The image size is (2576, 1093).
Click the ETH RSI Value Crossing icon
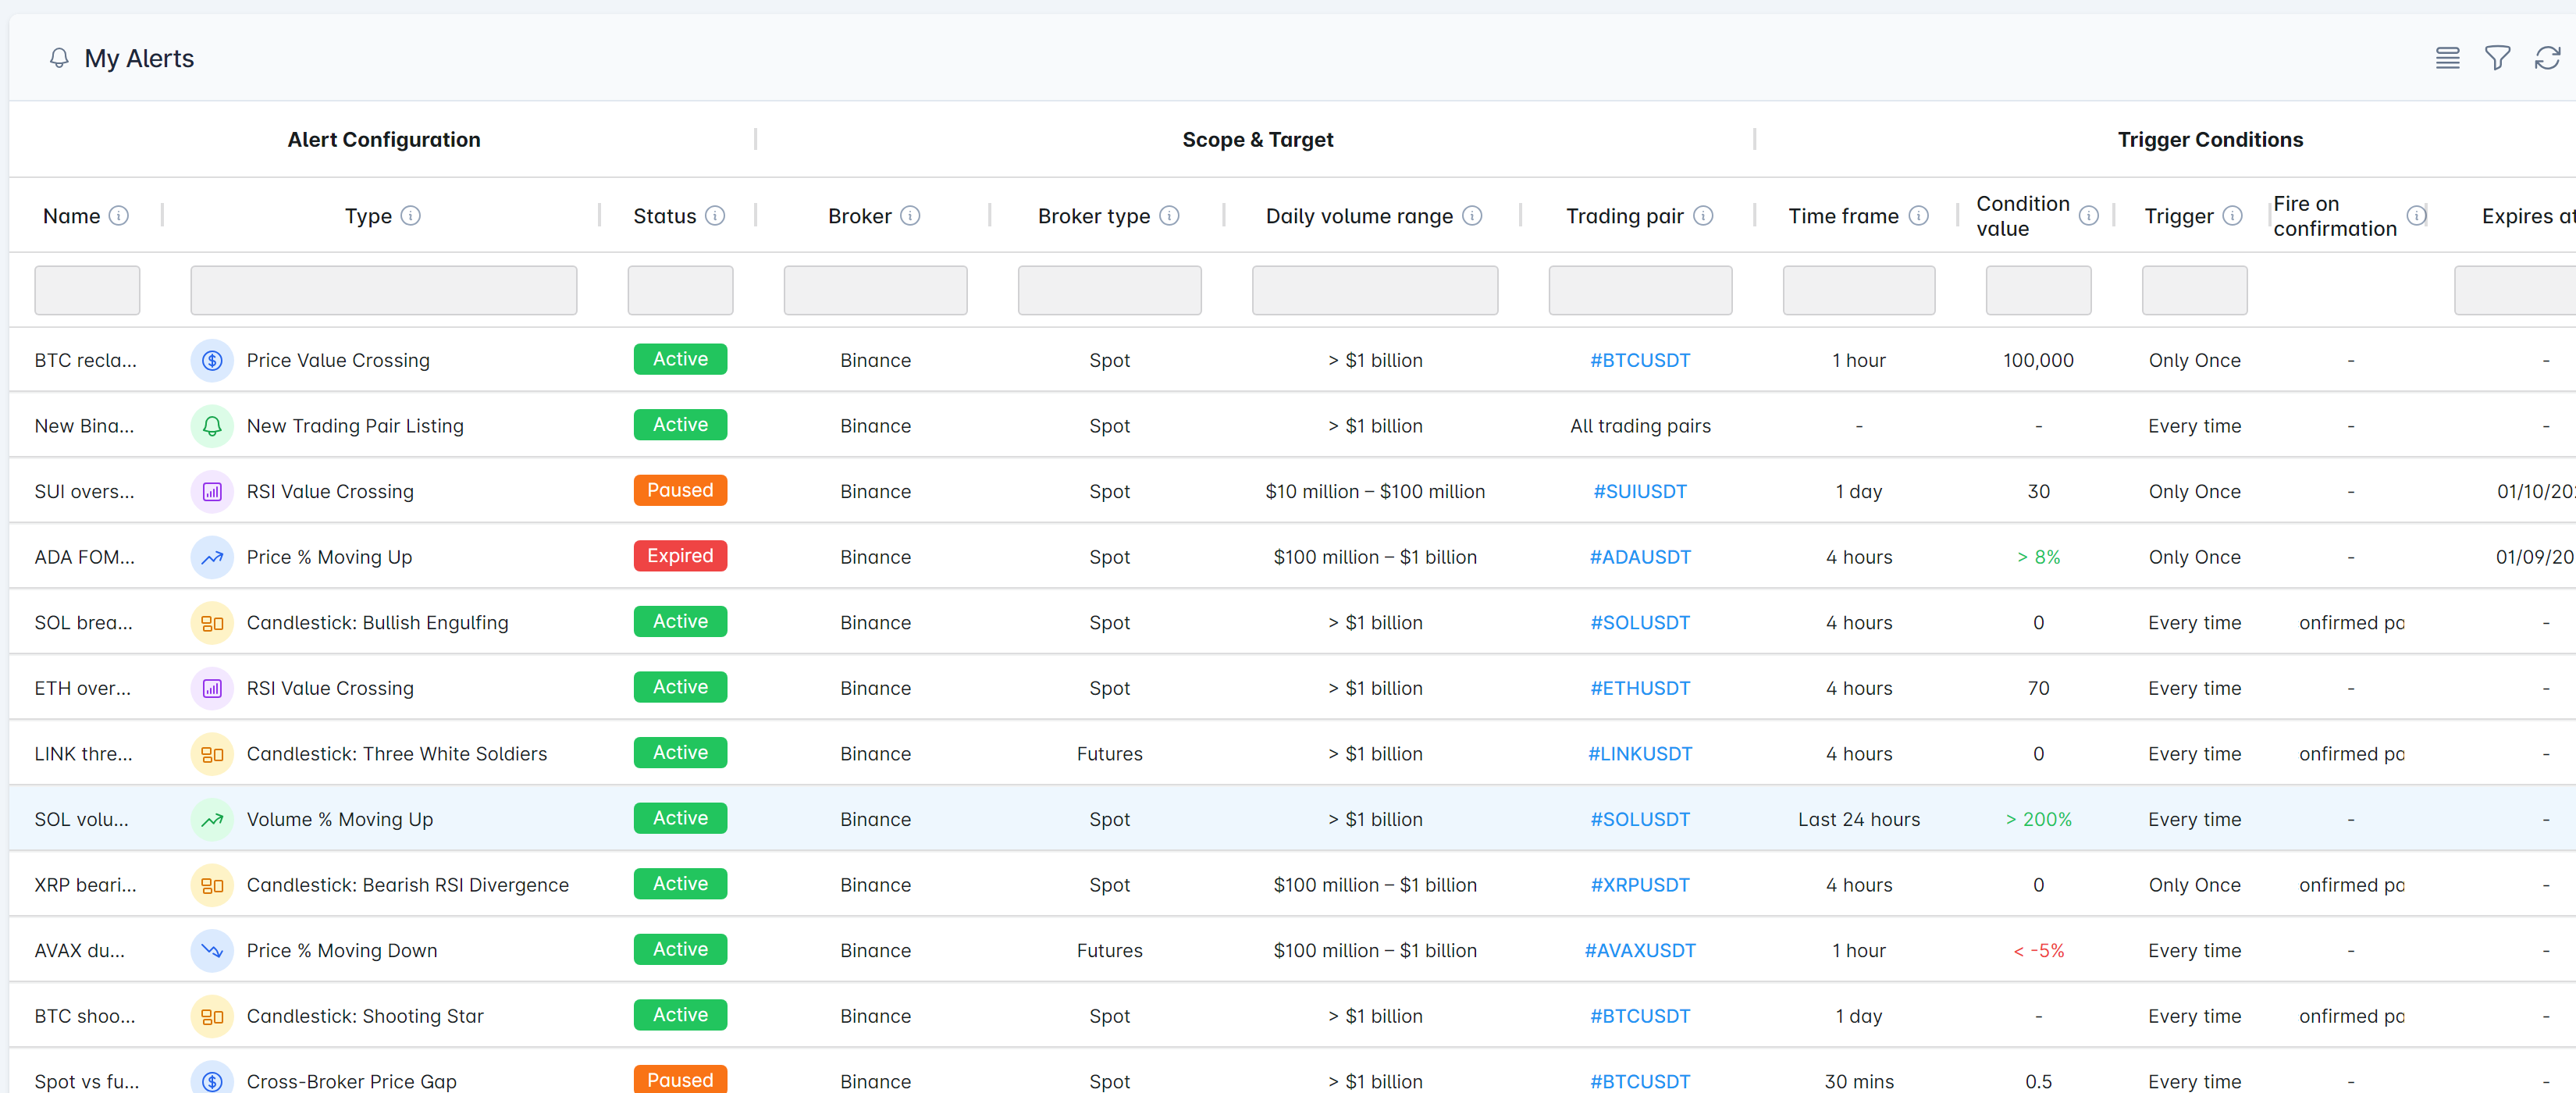(x=212, y=688)
